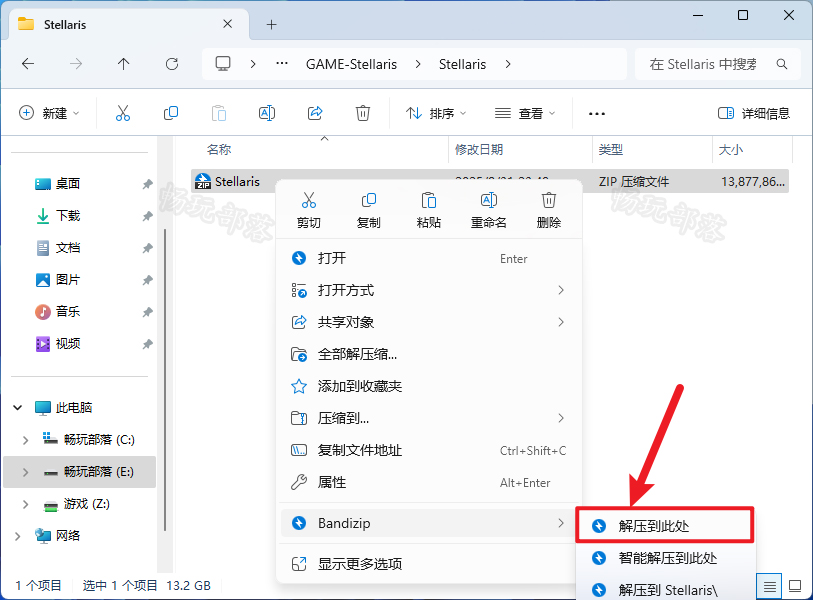Choose 添加到收藏夹 in context menu

point(429,386)
